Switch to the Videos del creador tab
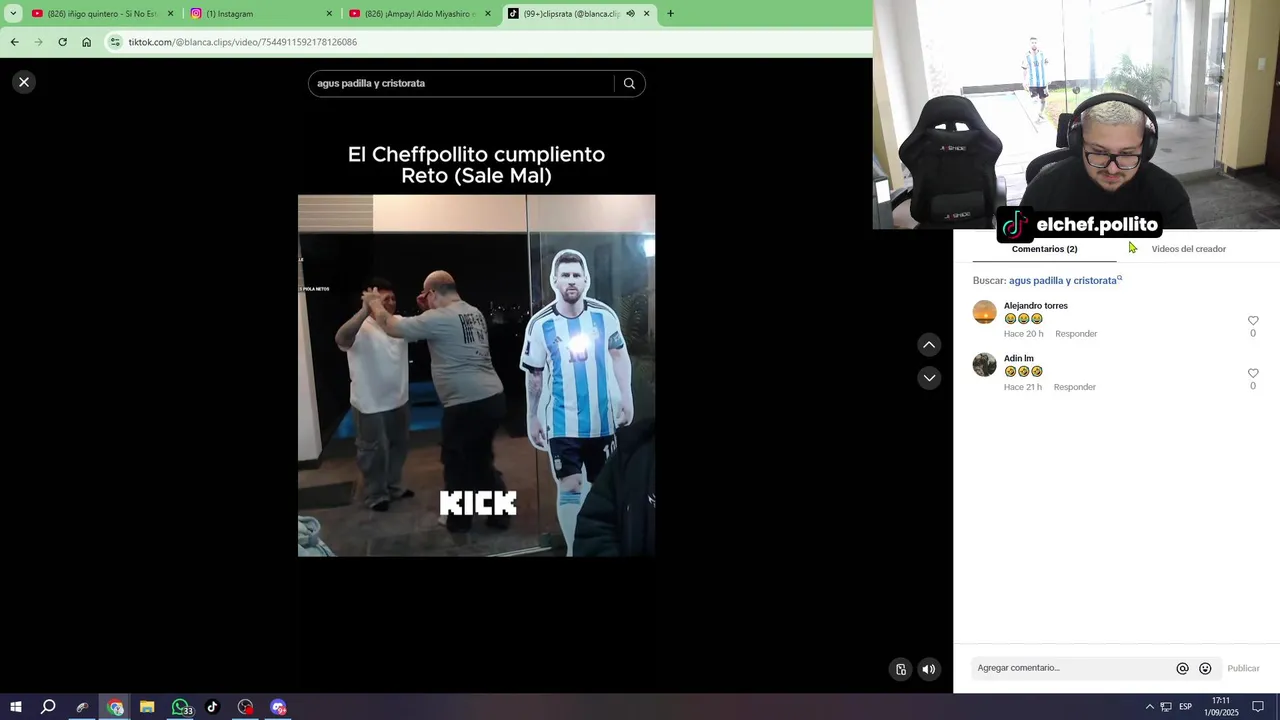The width and height of the screenshot is (1280, 720). (1188, 249)
